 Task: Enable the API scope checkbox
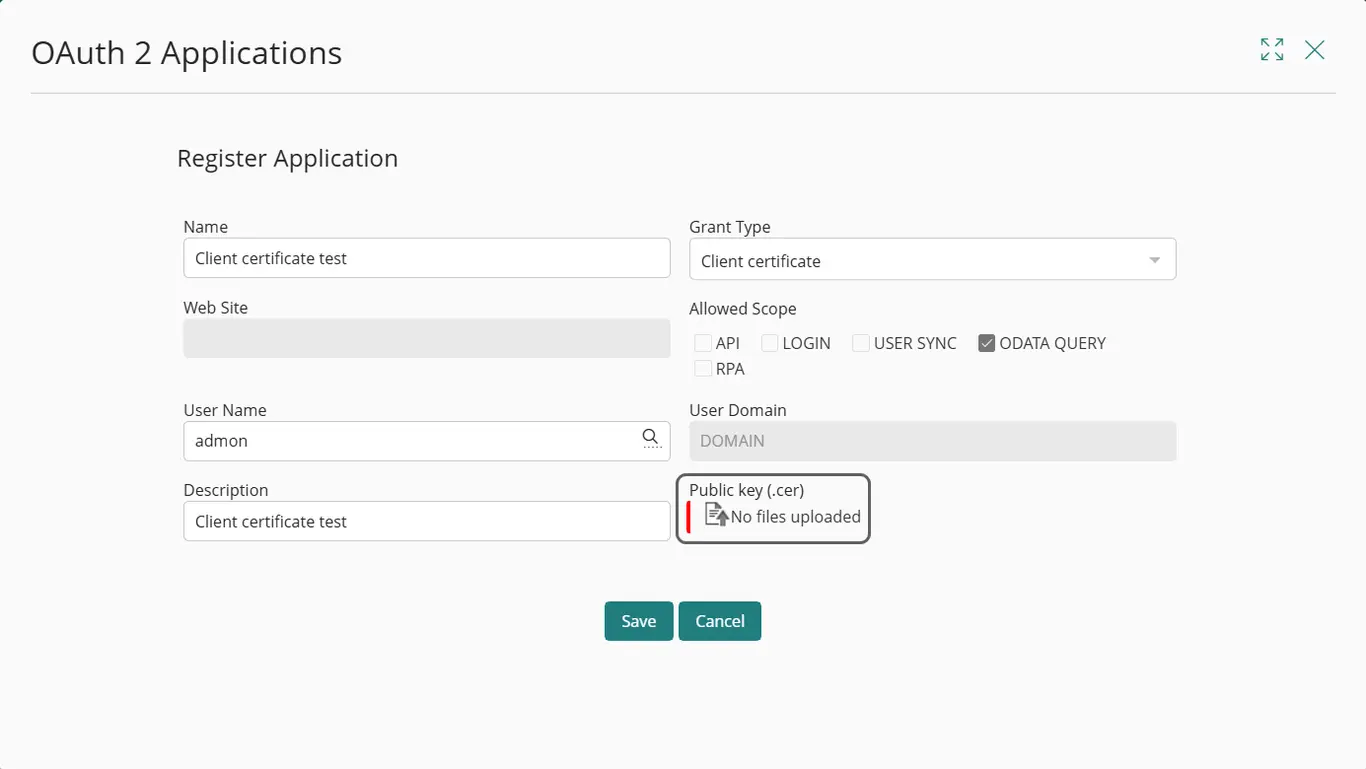[x=703, y=343]
